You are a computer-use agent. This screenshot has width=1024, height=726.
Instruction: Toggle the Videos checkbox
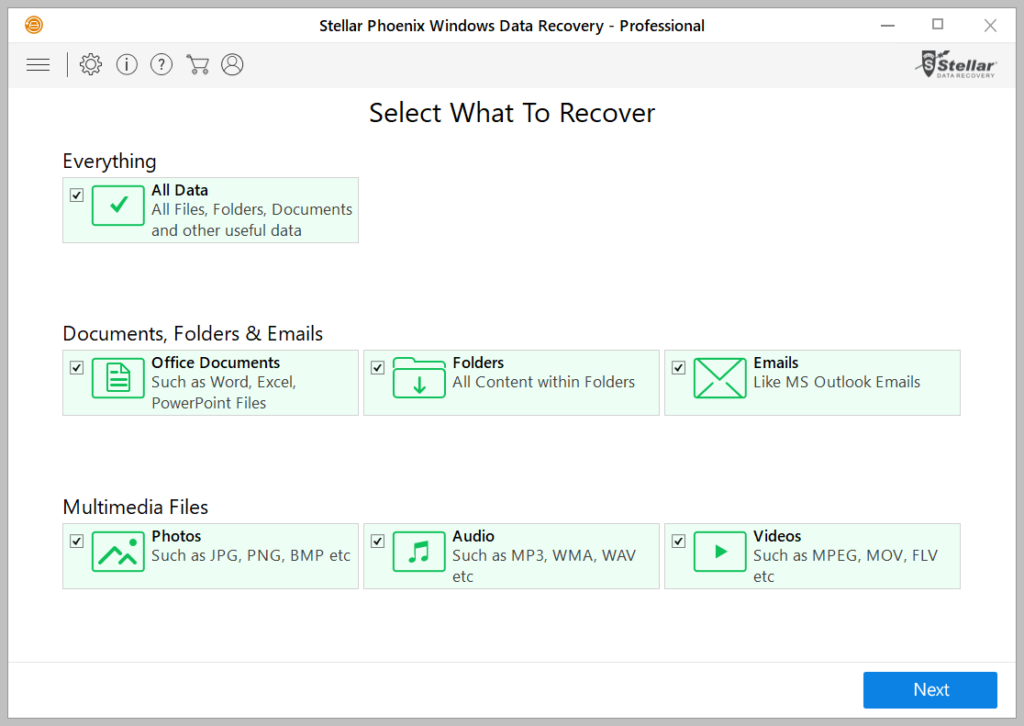[x=679, y=541]
